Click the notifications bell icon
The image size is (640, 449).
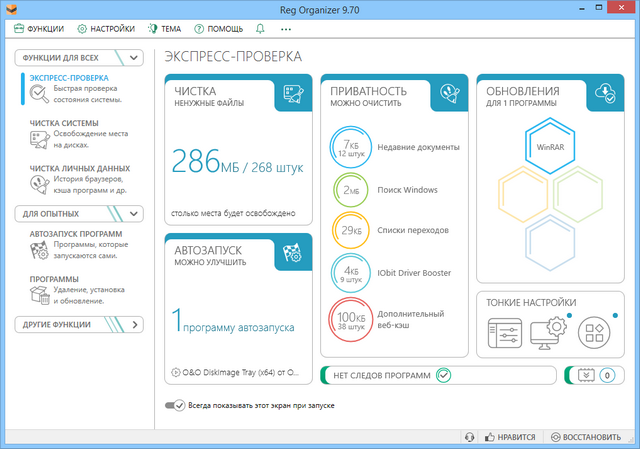pyautogui.click(x=261, y=30)
